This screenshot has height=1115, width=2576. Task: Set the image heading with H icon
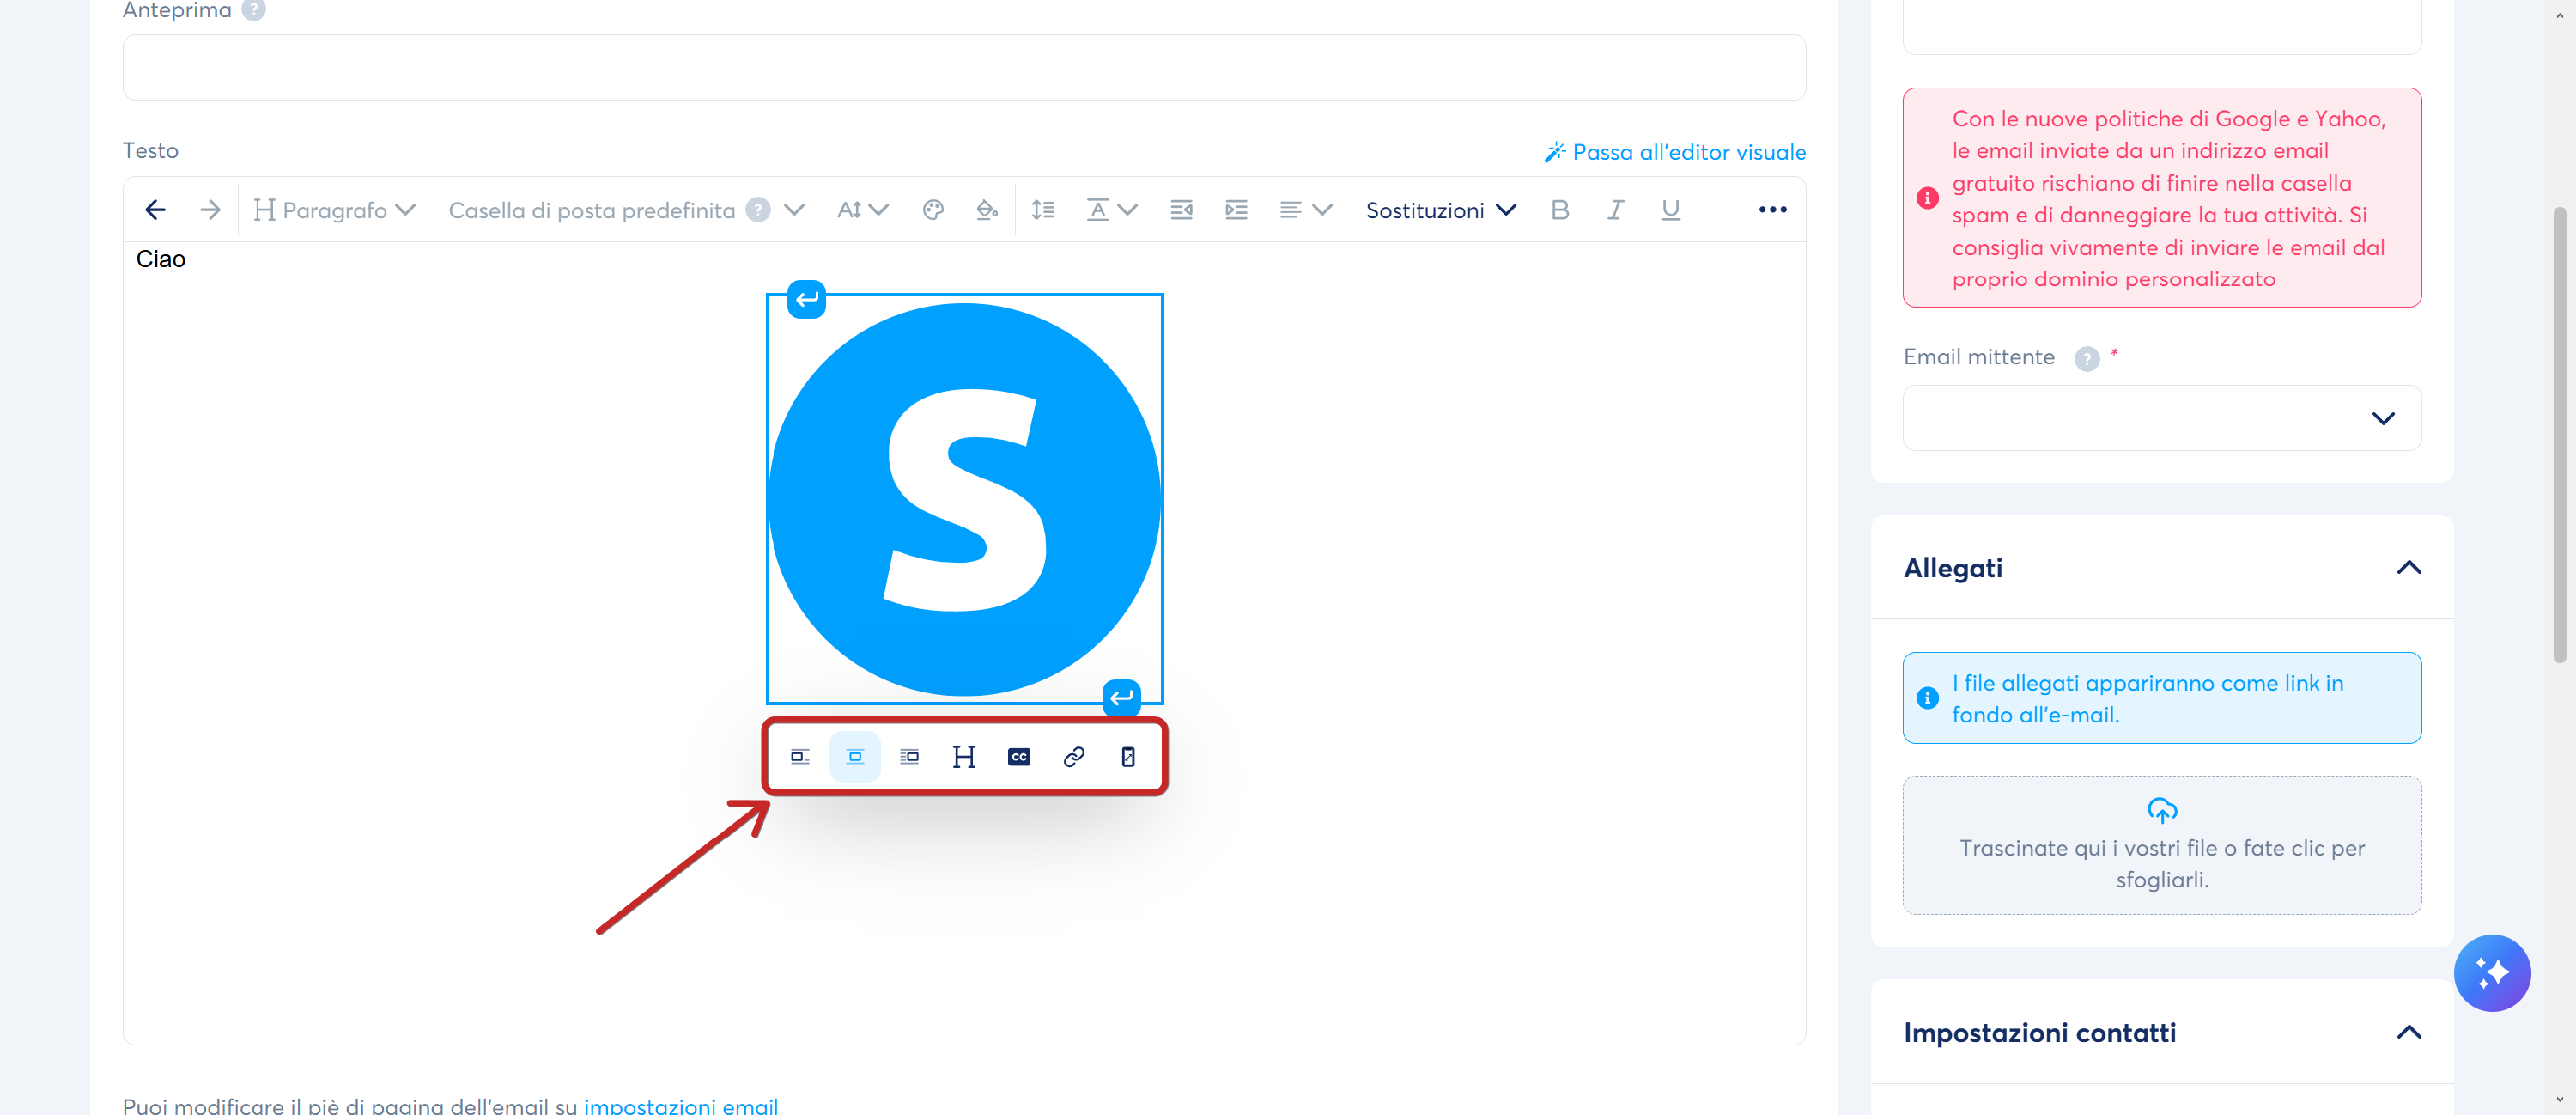pos(964,757)
